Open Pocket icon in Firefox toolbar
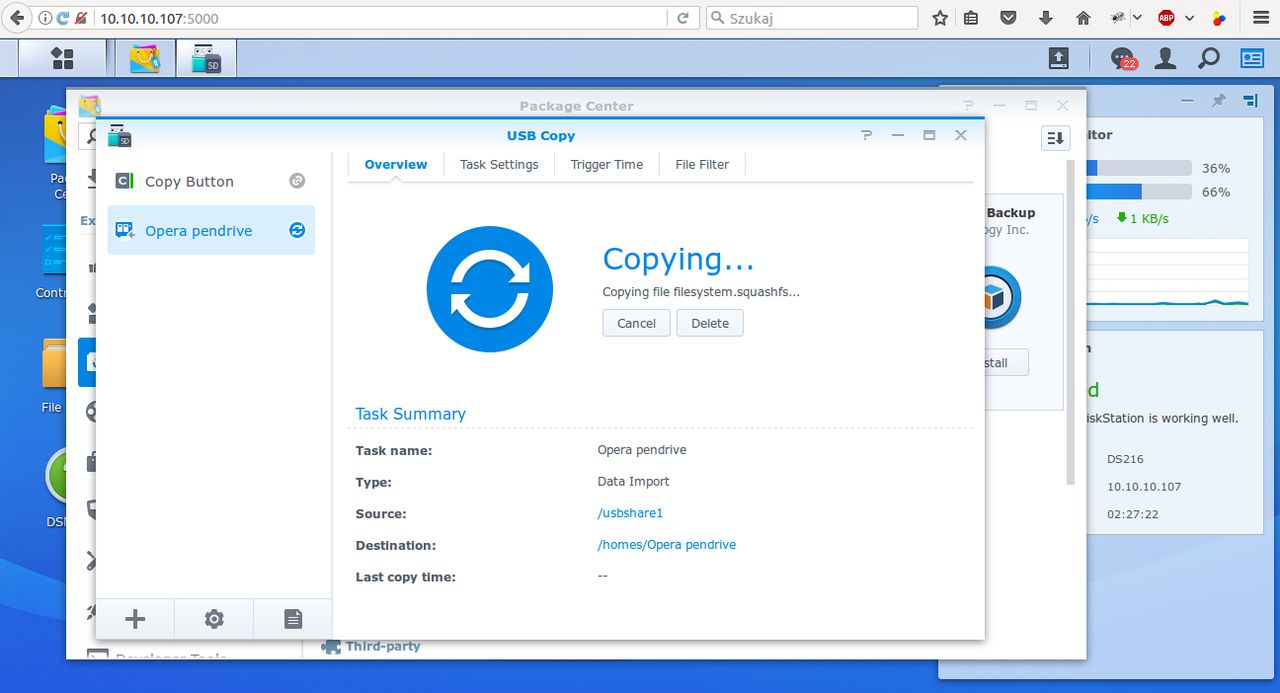1280x693 pixels. pos(1009,18)
